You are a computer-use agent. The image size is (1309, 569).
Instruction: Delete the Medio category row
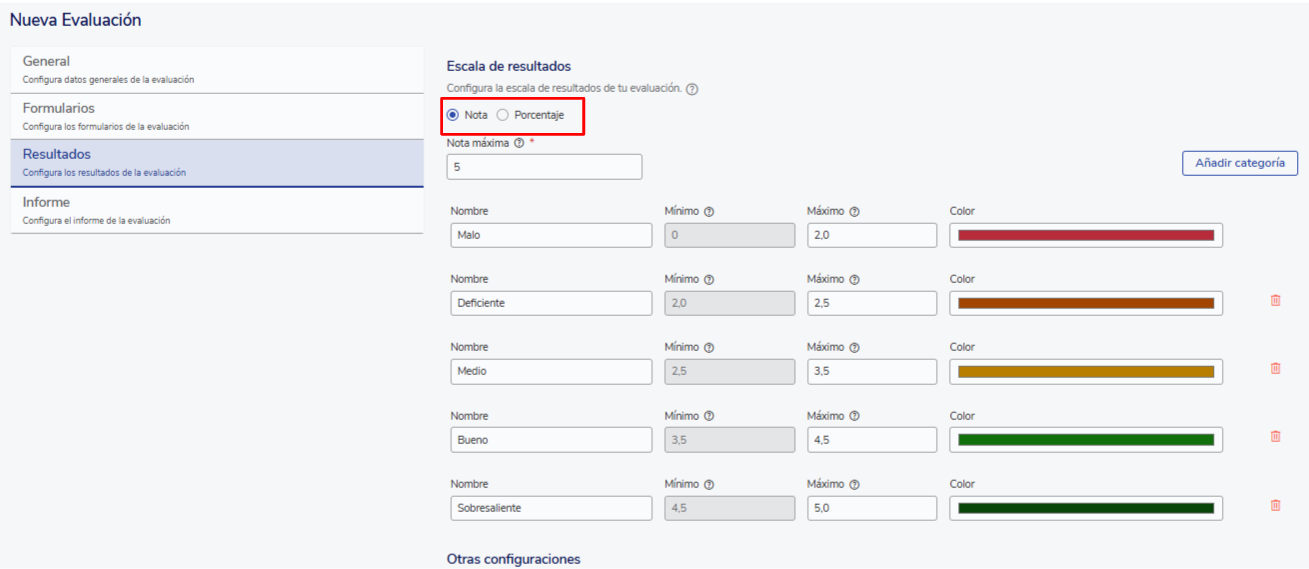tap(1275, 369)
